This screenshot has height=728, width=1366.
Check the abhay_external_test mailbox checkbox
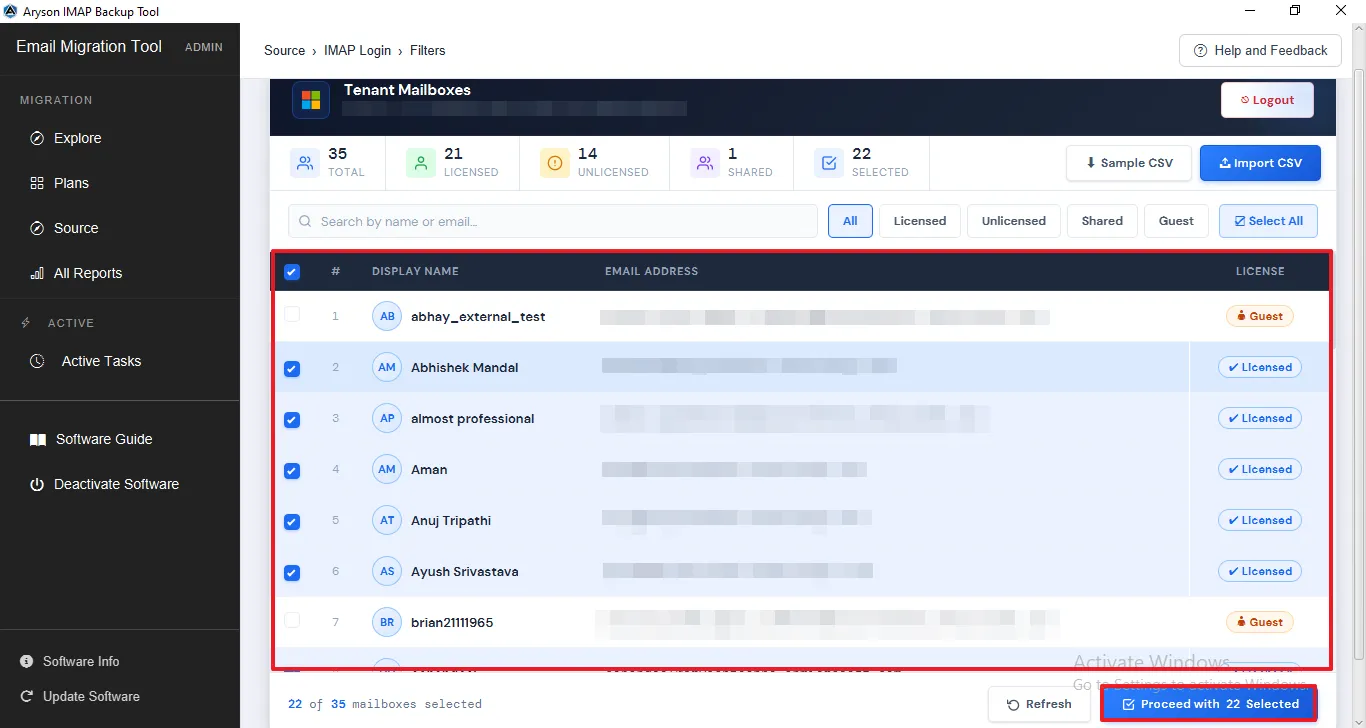pyautogui.click(x=292, y=315)
